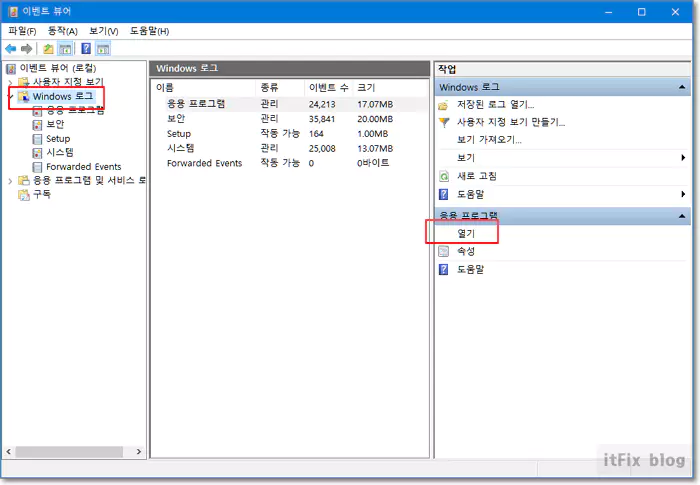The image size is (700, 485).
Task: Click the 속성 properties icon
Action: (444, 251)
